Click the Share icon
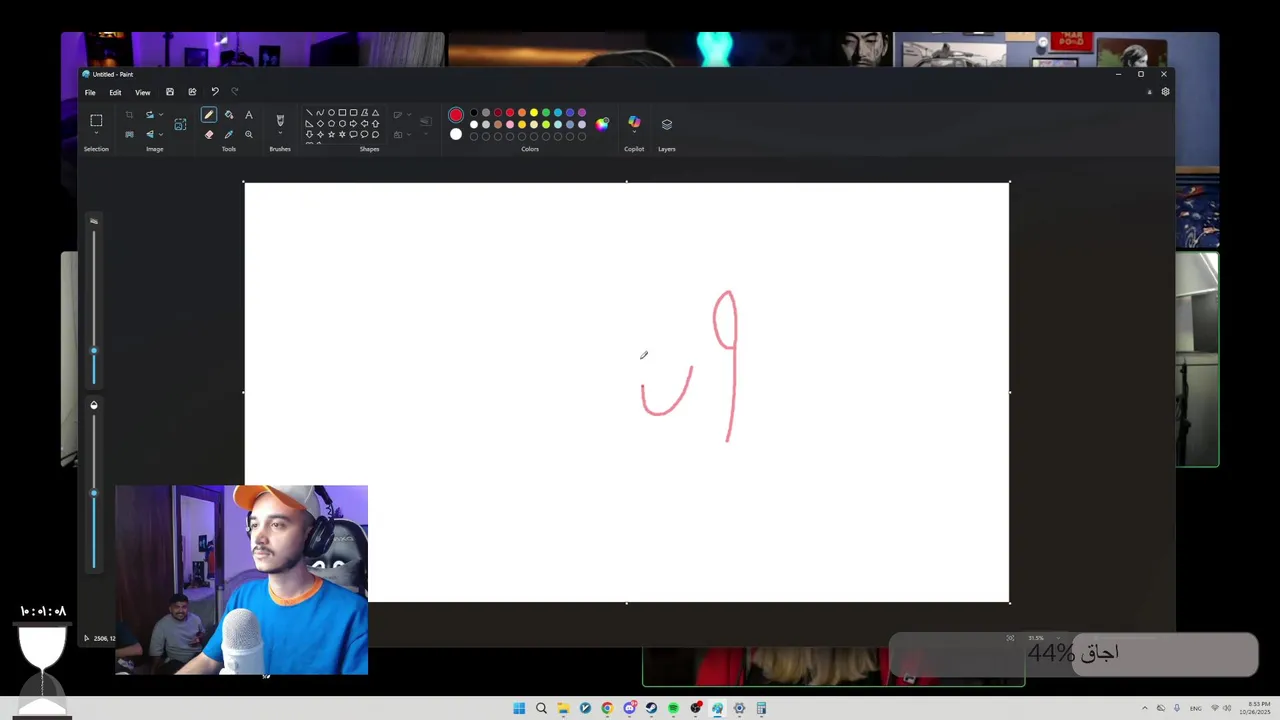 [192, 92]
